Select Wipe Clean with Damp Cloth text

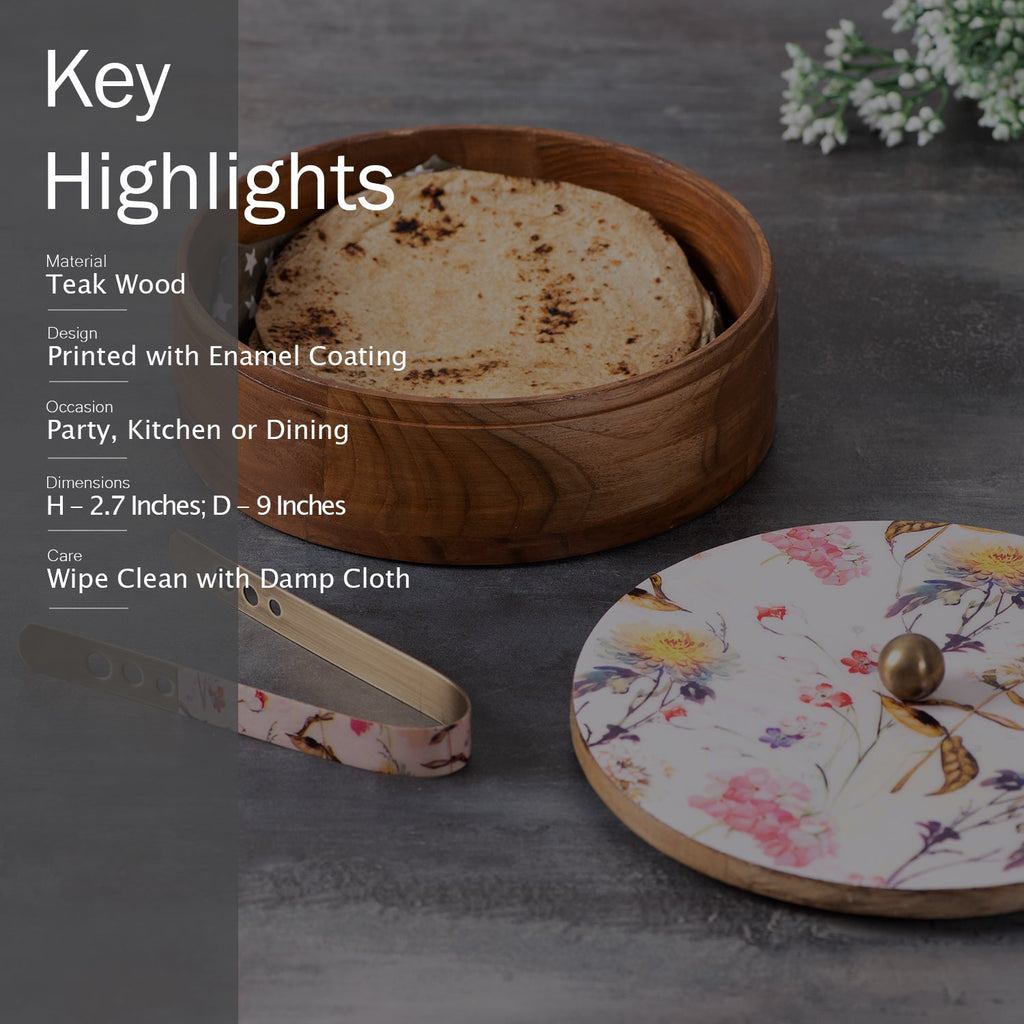pyautogui.click(x=228, y=579)
